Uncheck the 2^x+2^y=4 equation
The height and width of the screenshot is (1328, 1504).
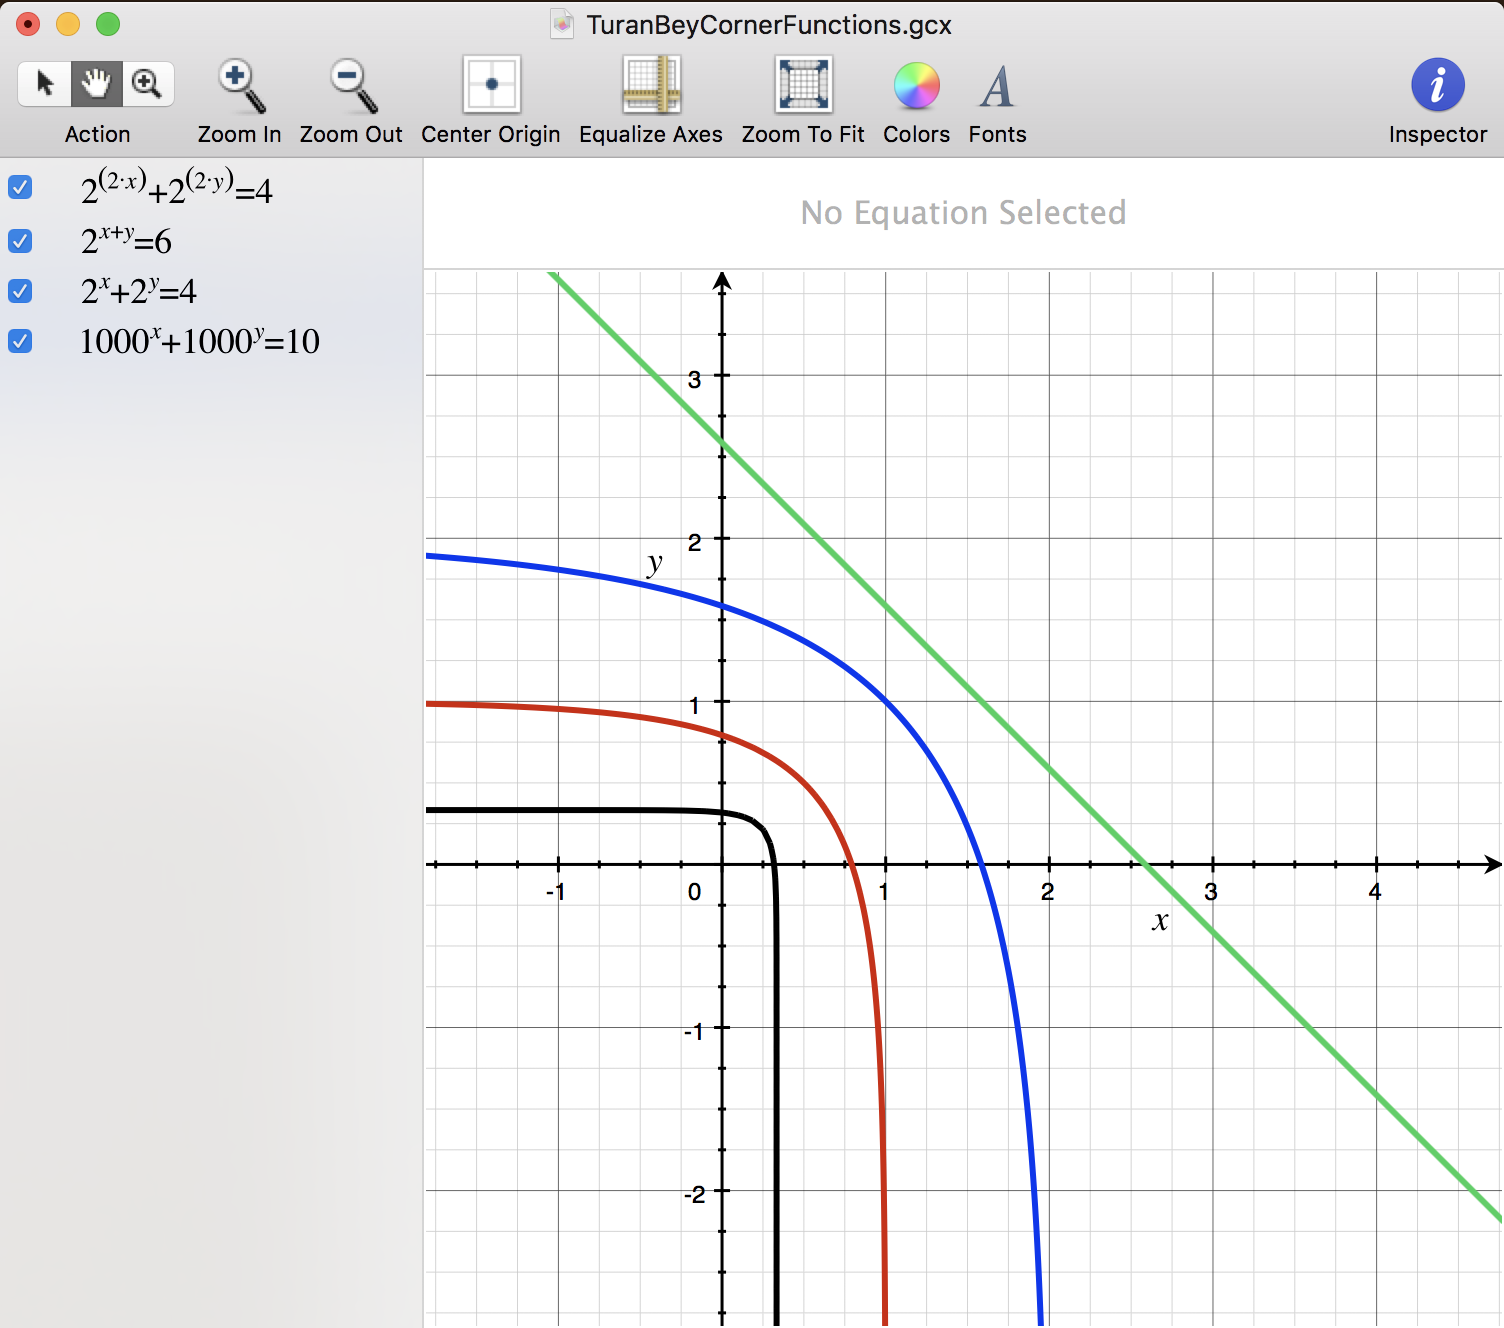click(20, 291)
